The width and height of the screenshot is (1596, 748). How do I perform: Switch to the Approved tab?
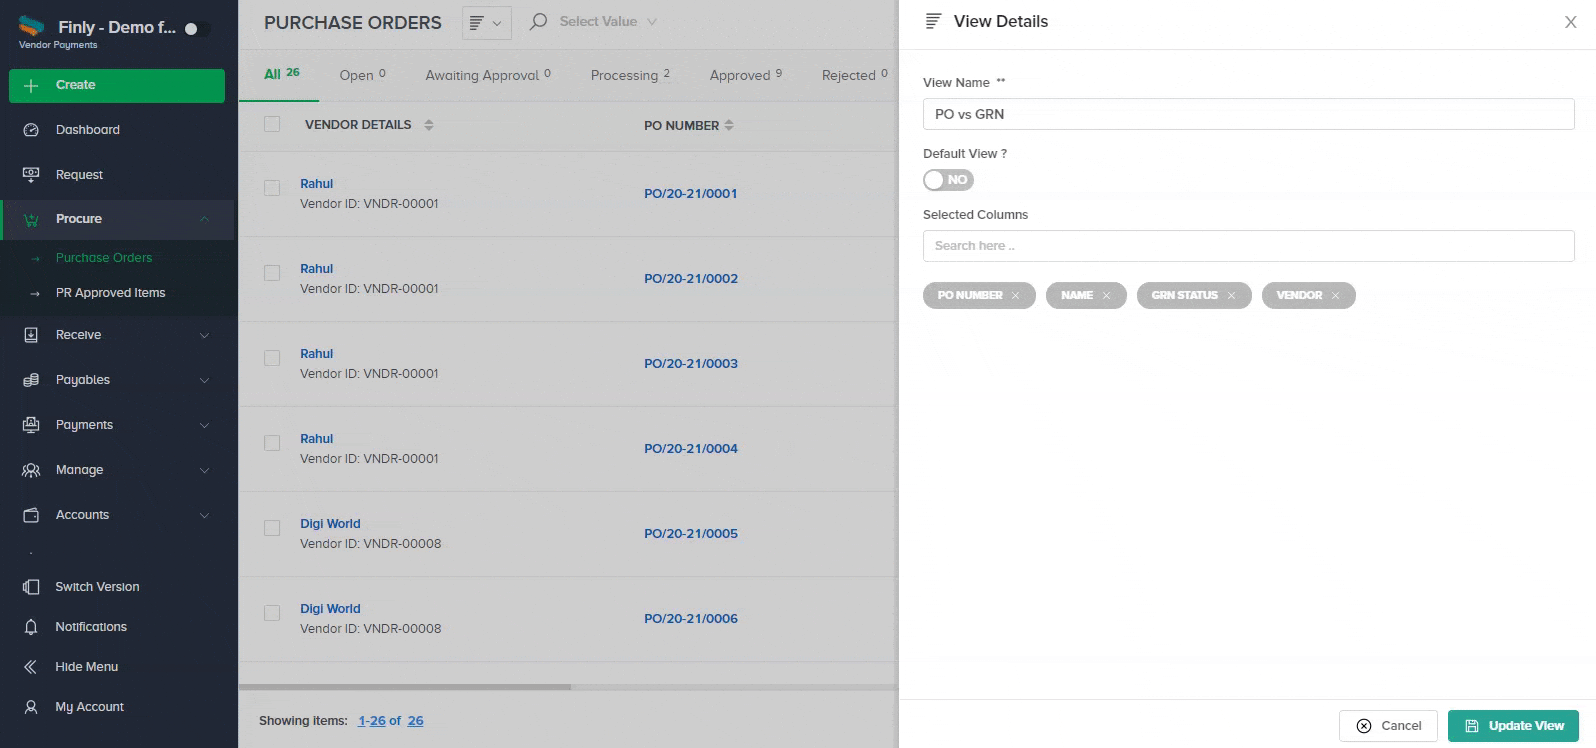[746, 75]
